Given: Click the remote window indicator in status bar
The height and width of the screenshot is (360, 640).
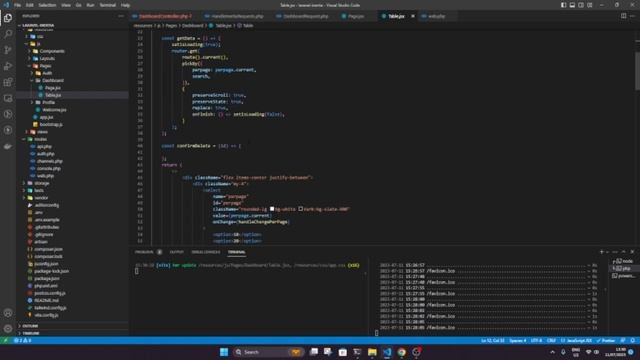Looking at the screenshot, I should [5, 340].
